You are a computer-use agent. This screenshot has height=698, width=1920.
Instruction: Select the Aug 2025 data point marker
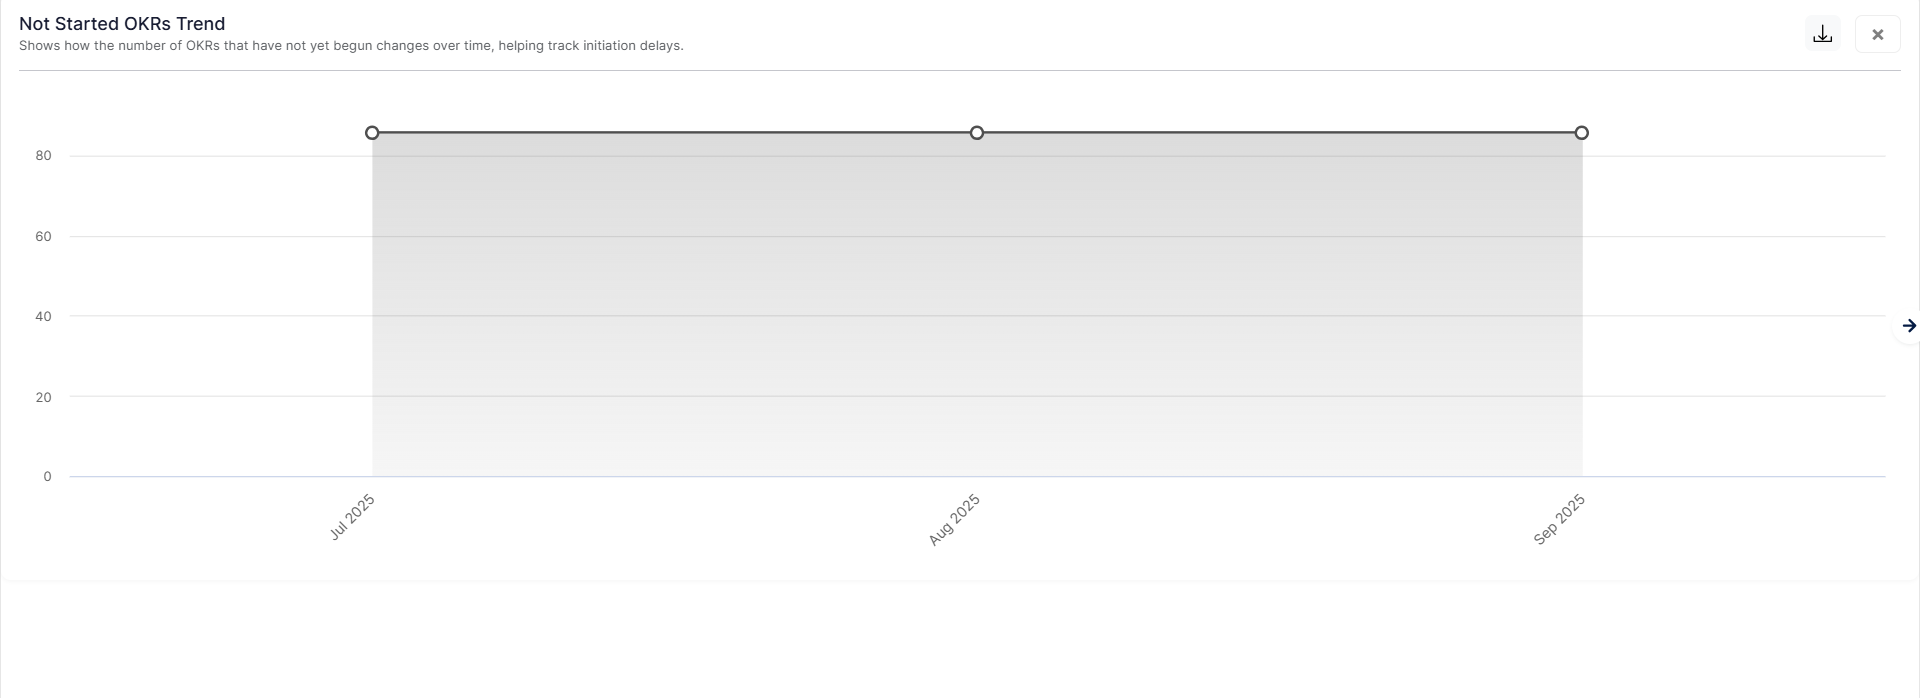(977, 131)
